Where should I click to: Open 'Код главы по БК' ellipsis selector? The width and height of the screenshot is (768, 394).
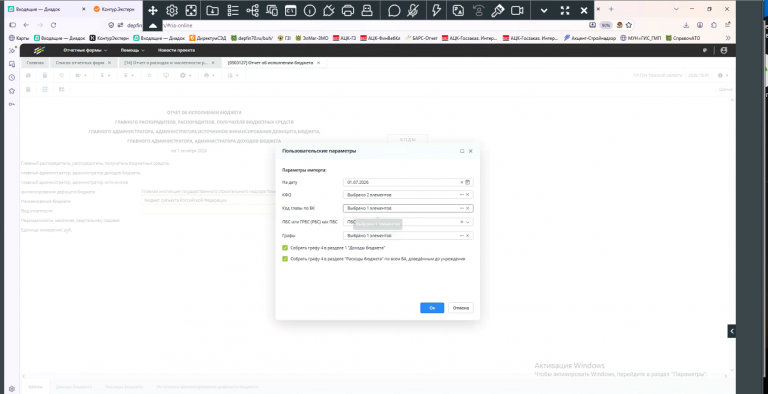(x=461, y=208)
